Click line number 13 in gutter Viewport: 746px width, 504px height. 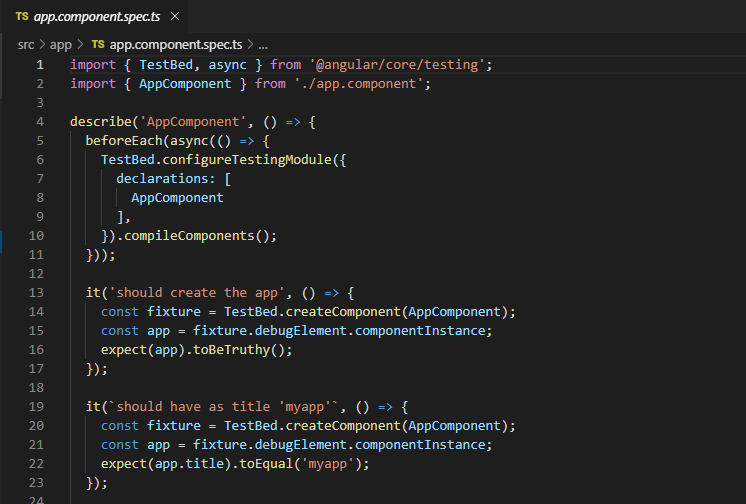coord(36,293)
